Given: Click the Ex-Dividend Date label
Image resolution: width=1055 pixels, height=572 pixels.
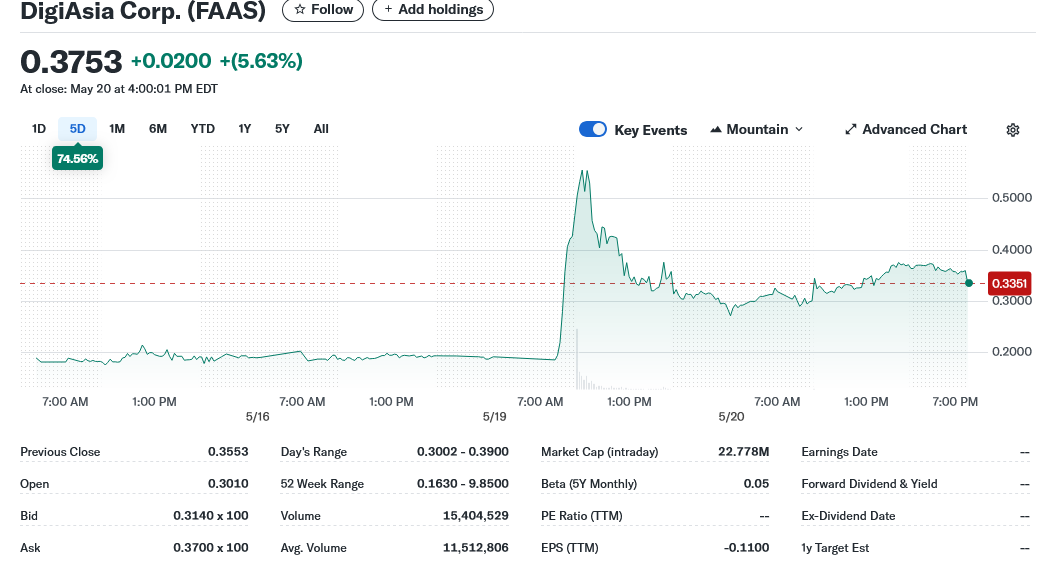Looking at the screenshot, I should point(848,516).
